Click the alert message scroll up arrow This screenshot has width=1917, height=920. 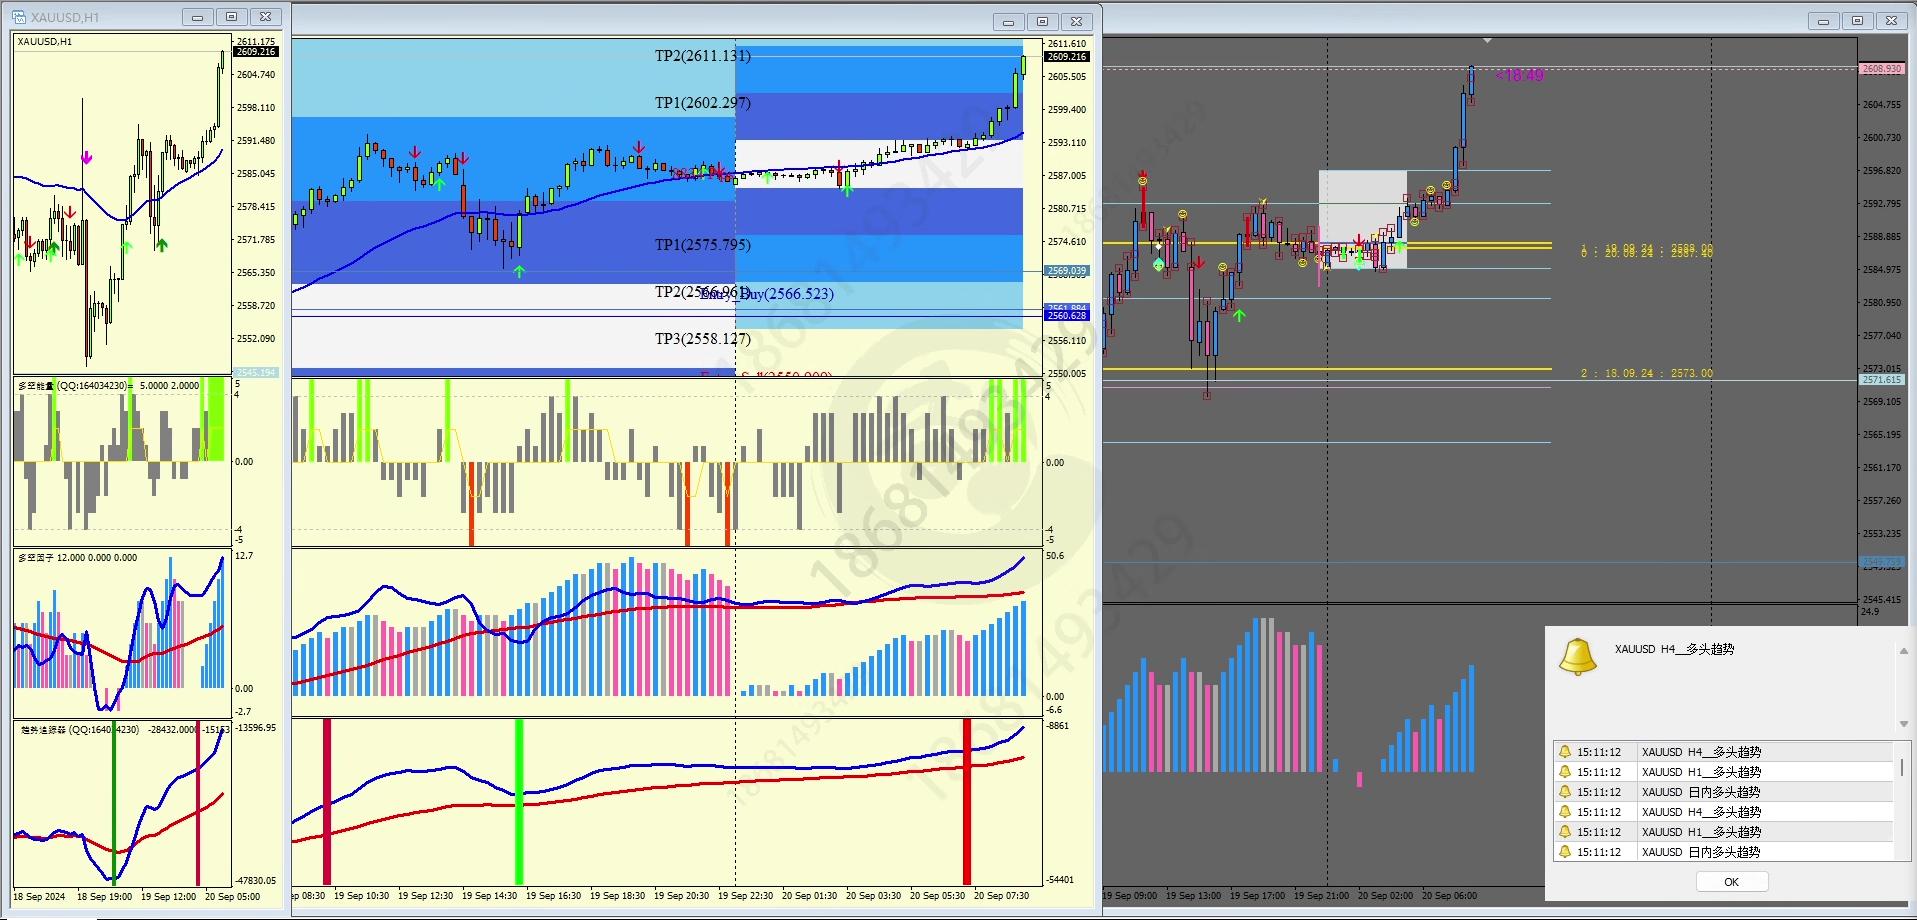[1903, 651]
